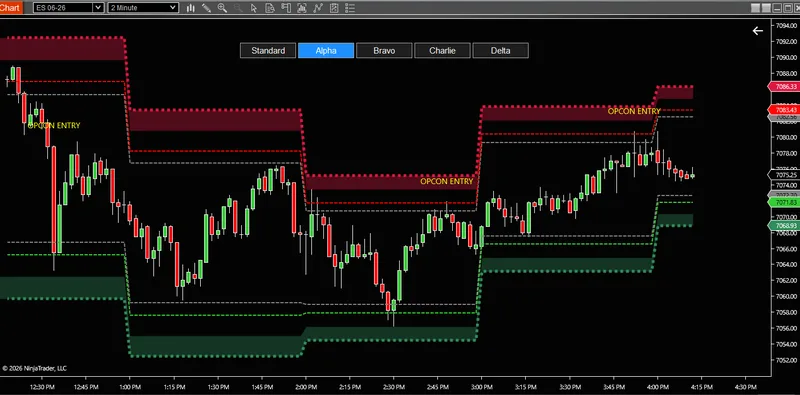Click the 7052.00 price axis label
Screen dimensions: 800x395
click(786, 360)
